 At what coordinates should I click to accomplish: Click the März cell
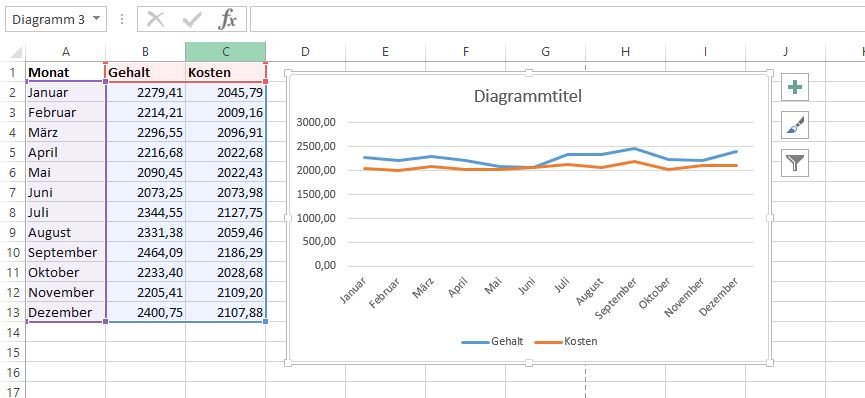pos(66,132)
